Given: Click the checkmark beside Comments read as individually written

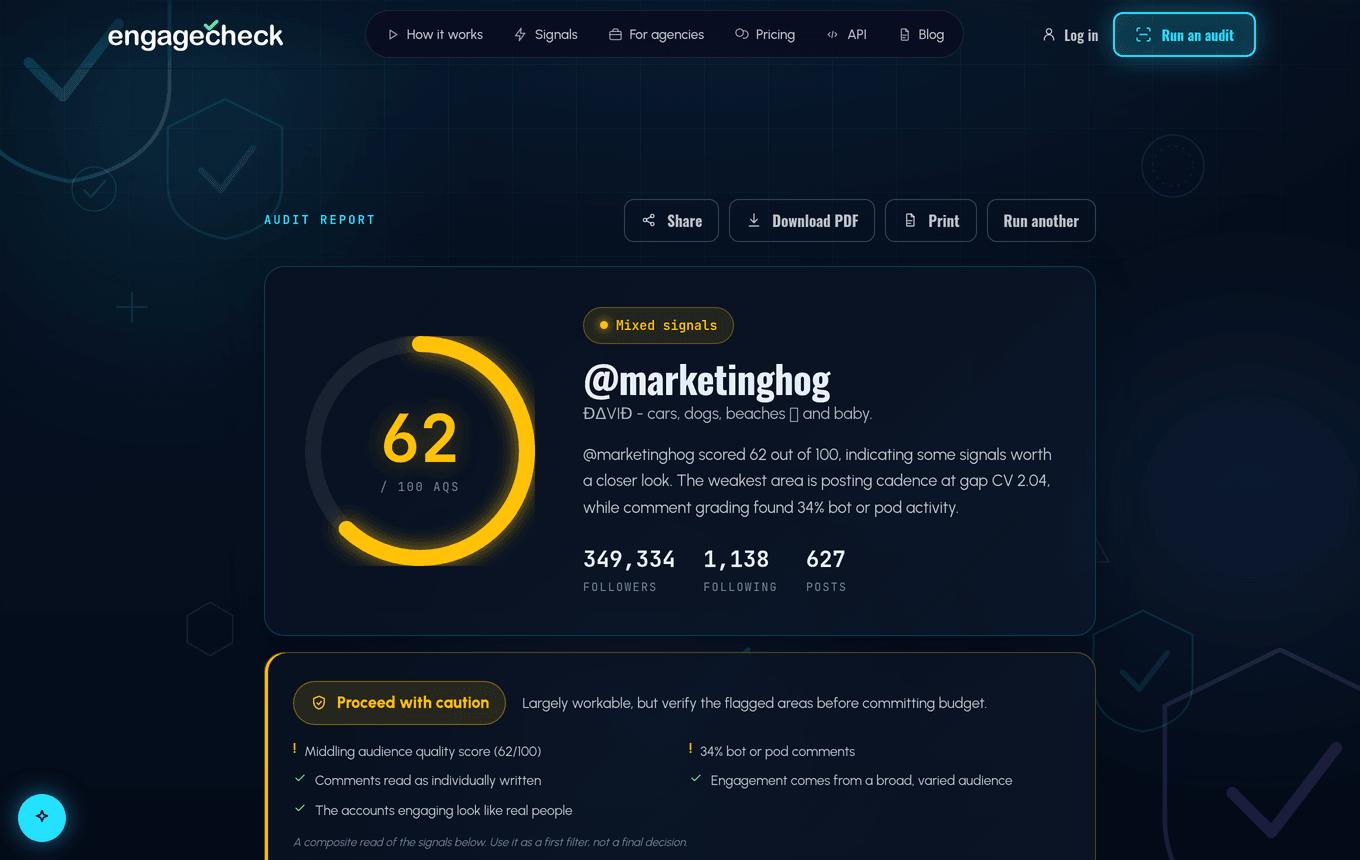Looking at the screenshot, I should [x=299, y=778].
